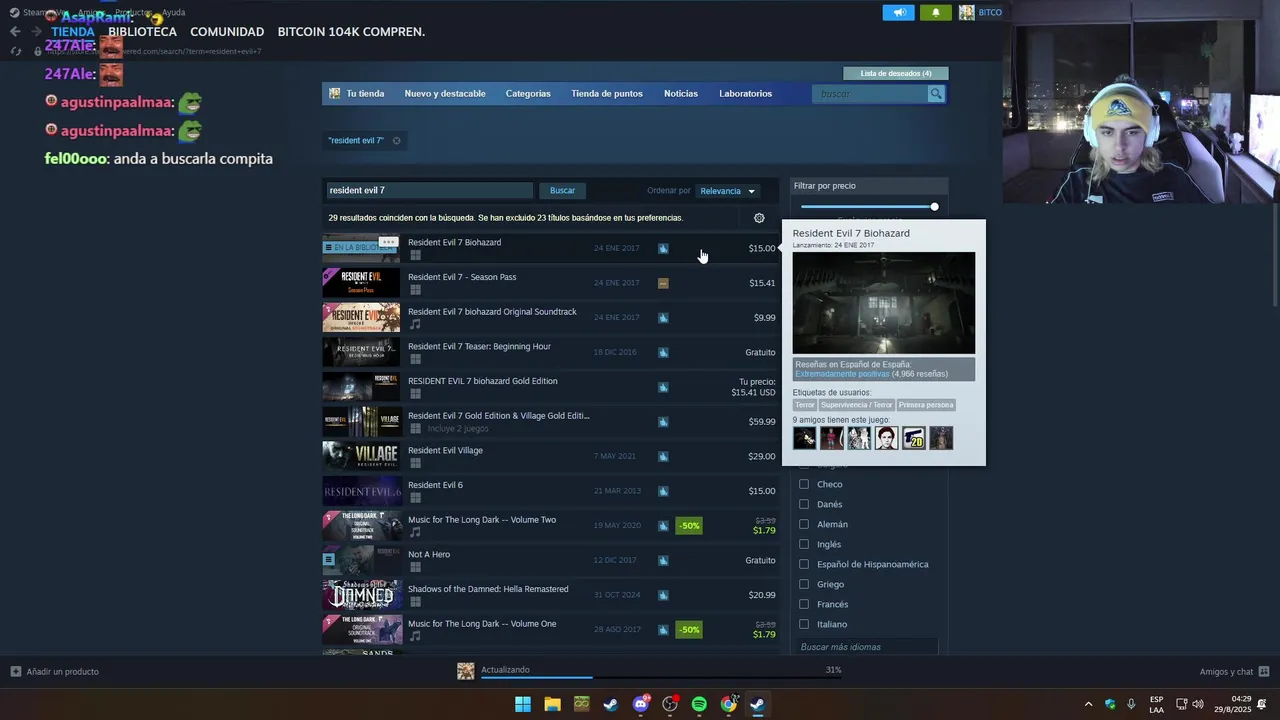Open the Relevancia sort dropdown

pos(727,191)
